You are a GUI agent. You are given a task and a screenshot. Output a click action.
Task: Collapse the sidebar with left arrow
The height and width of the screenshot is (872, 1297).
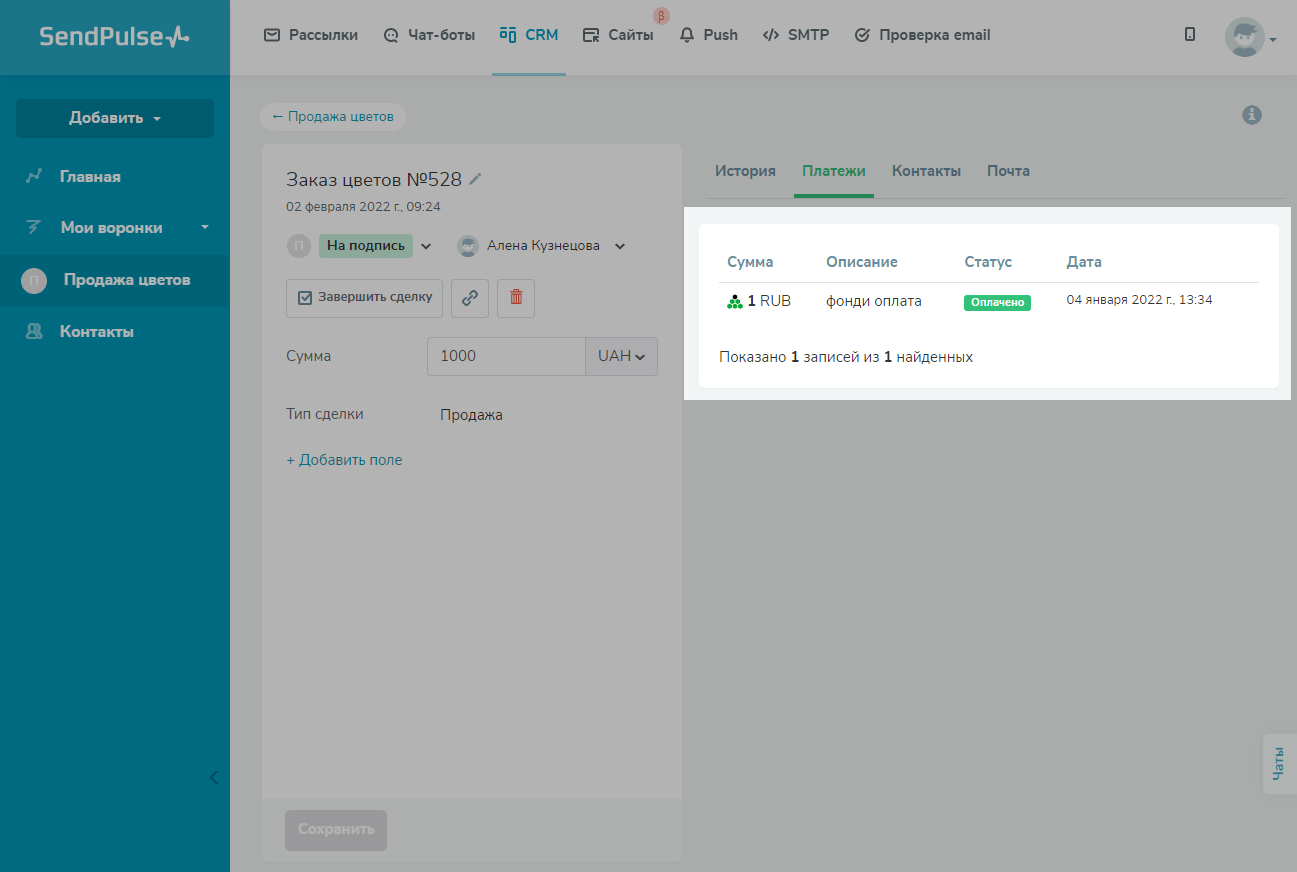pyautogui.click(x=213, y=777)
